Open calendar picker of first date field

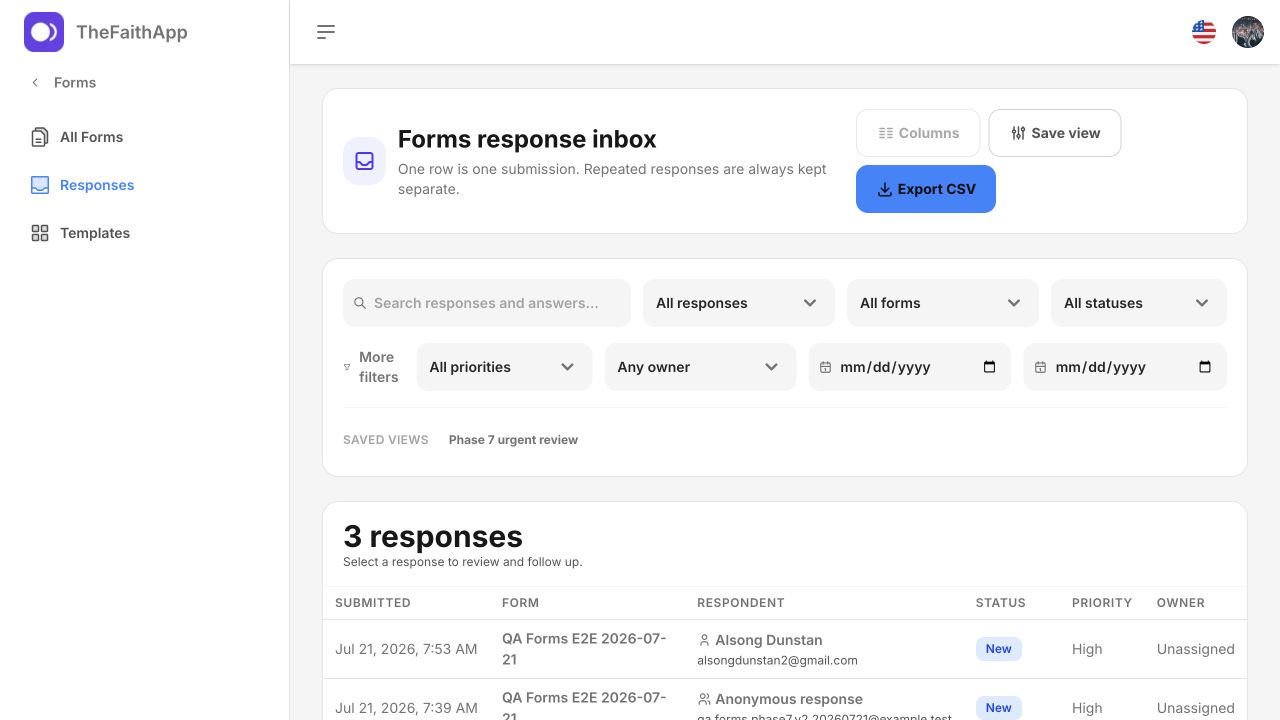pyautogui.click(x=990, y=367)
